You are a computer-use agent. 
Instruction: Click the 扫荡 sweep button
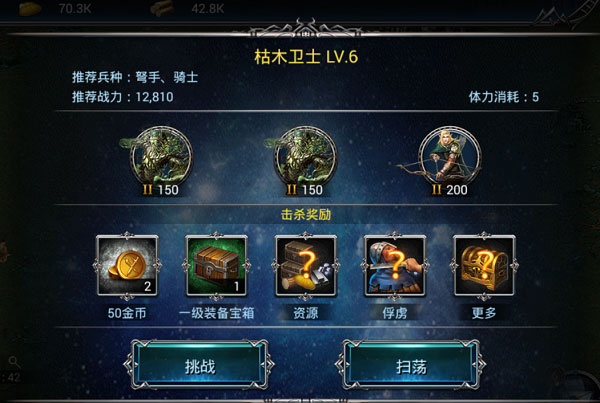411,365
